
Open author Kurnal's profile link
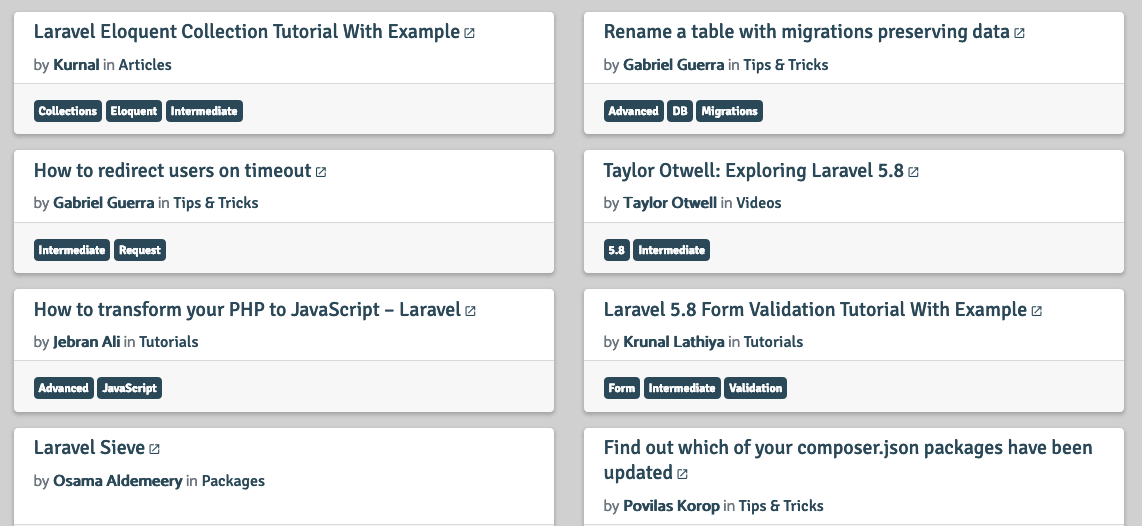[76, 65]
